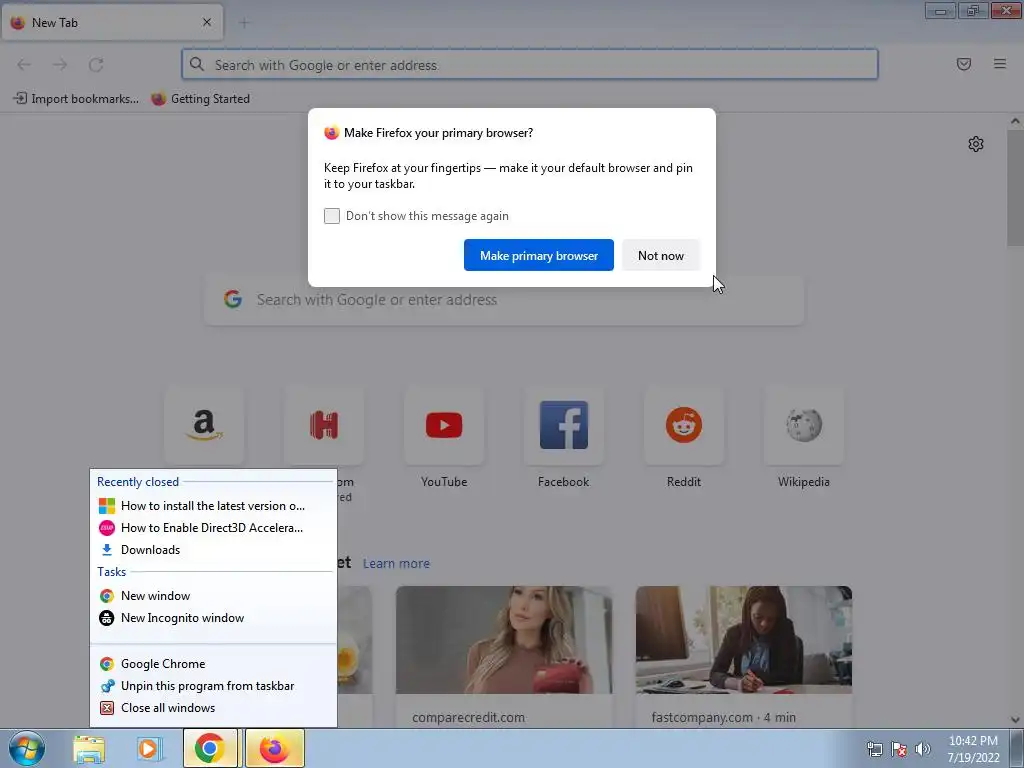Screen dimensions: 1024x768
Task: Open the Firefox application menu icon
Action: 1000,64
